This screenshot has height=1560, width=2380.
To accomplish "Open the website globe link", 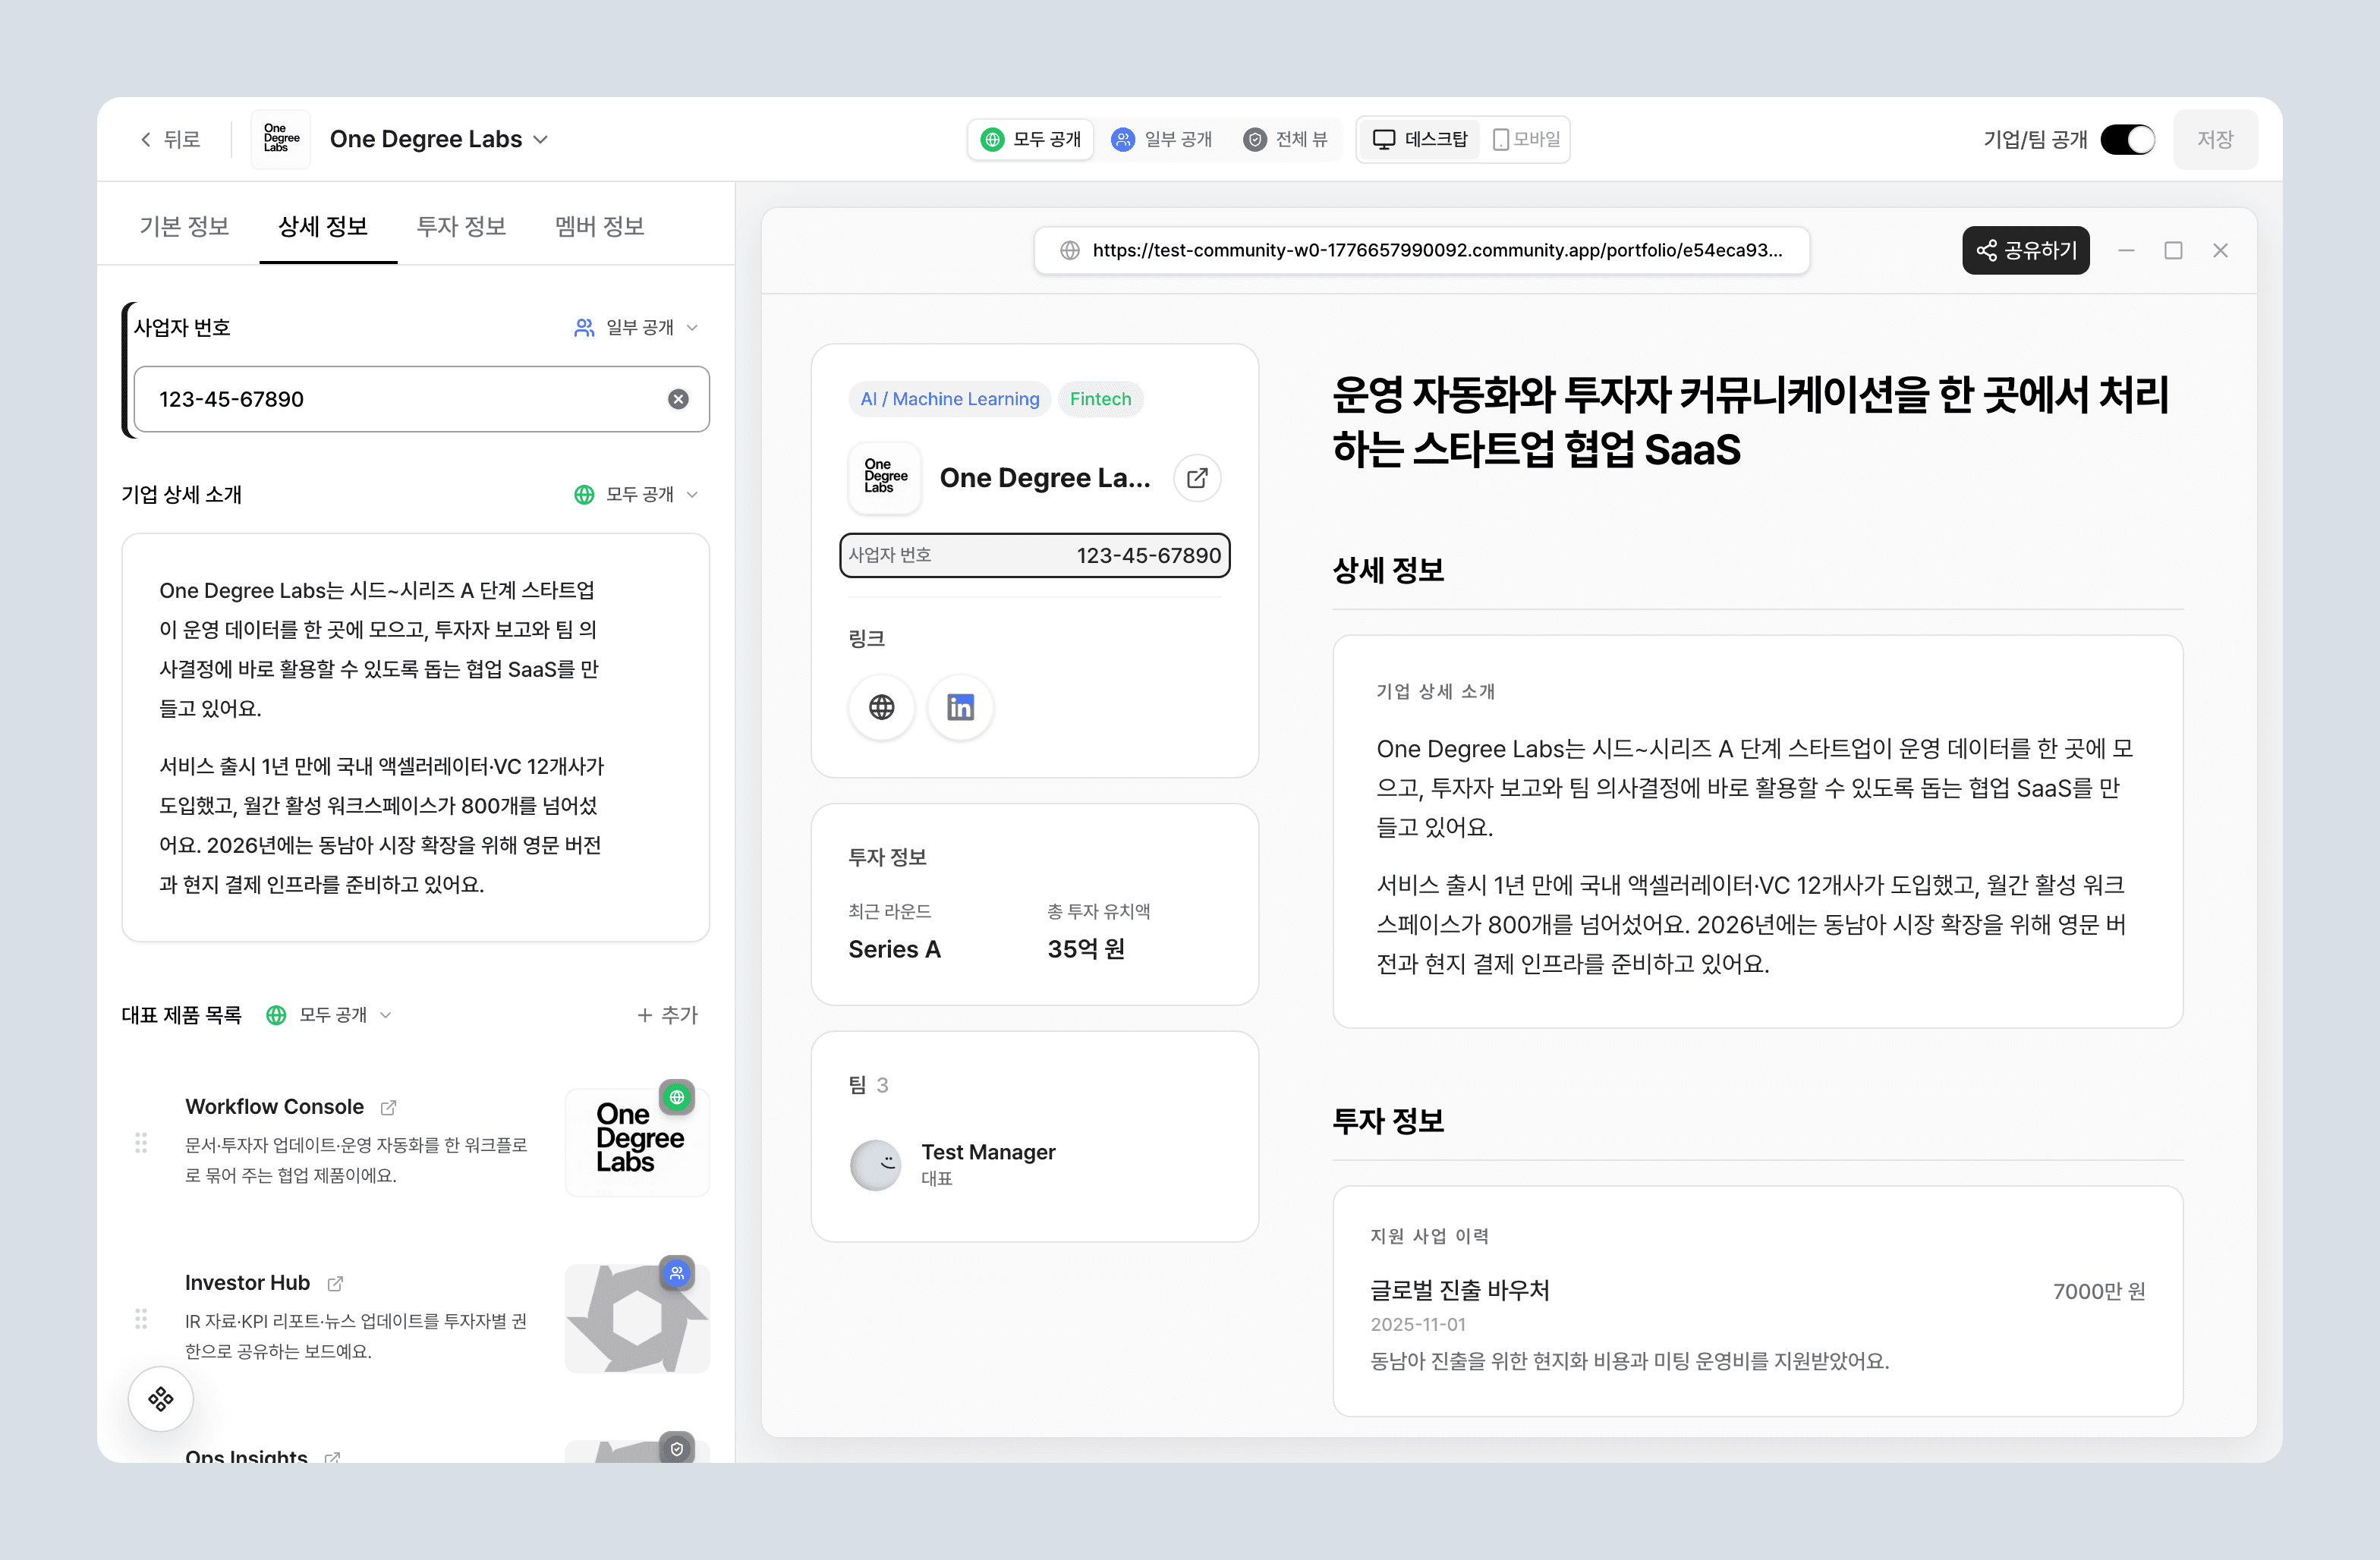I will (x=881, y=707).
